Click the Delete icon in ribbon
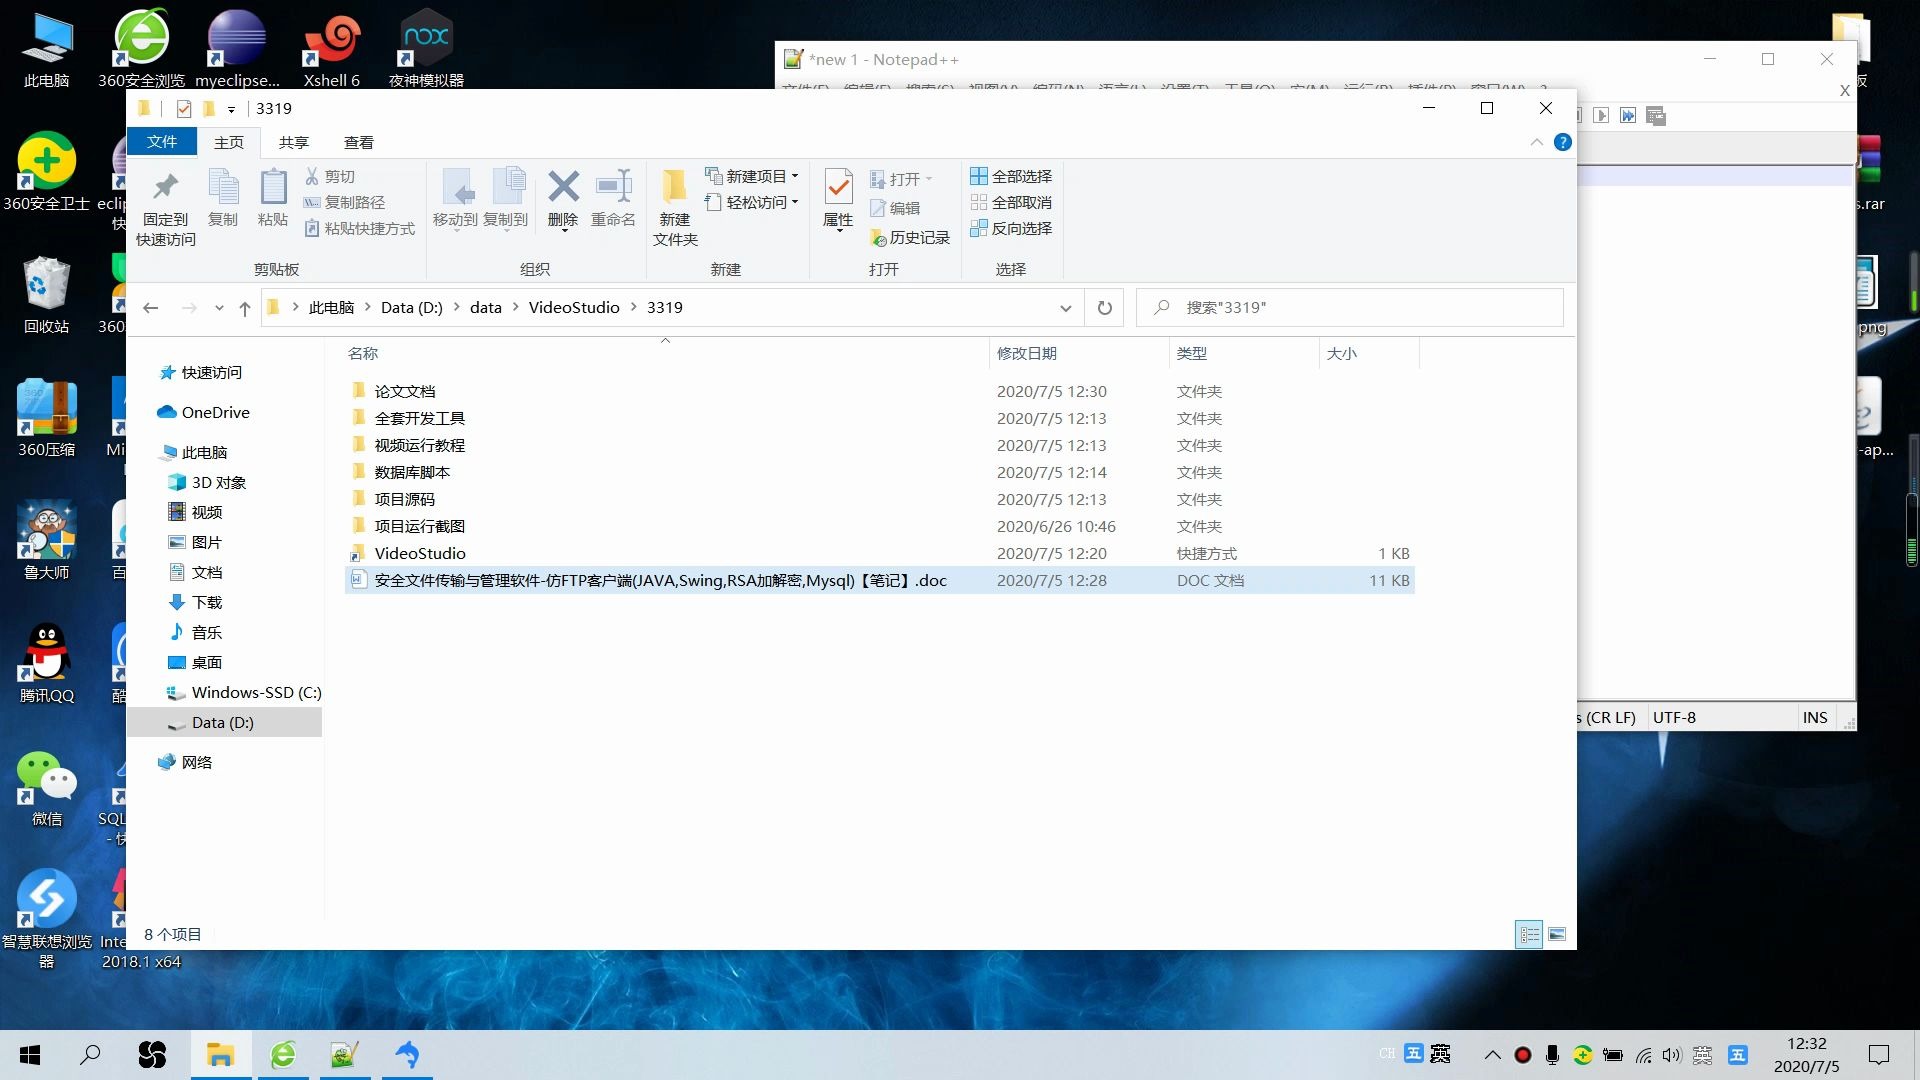 coord(563,187)
